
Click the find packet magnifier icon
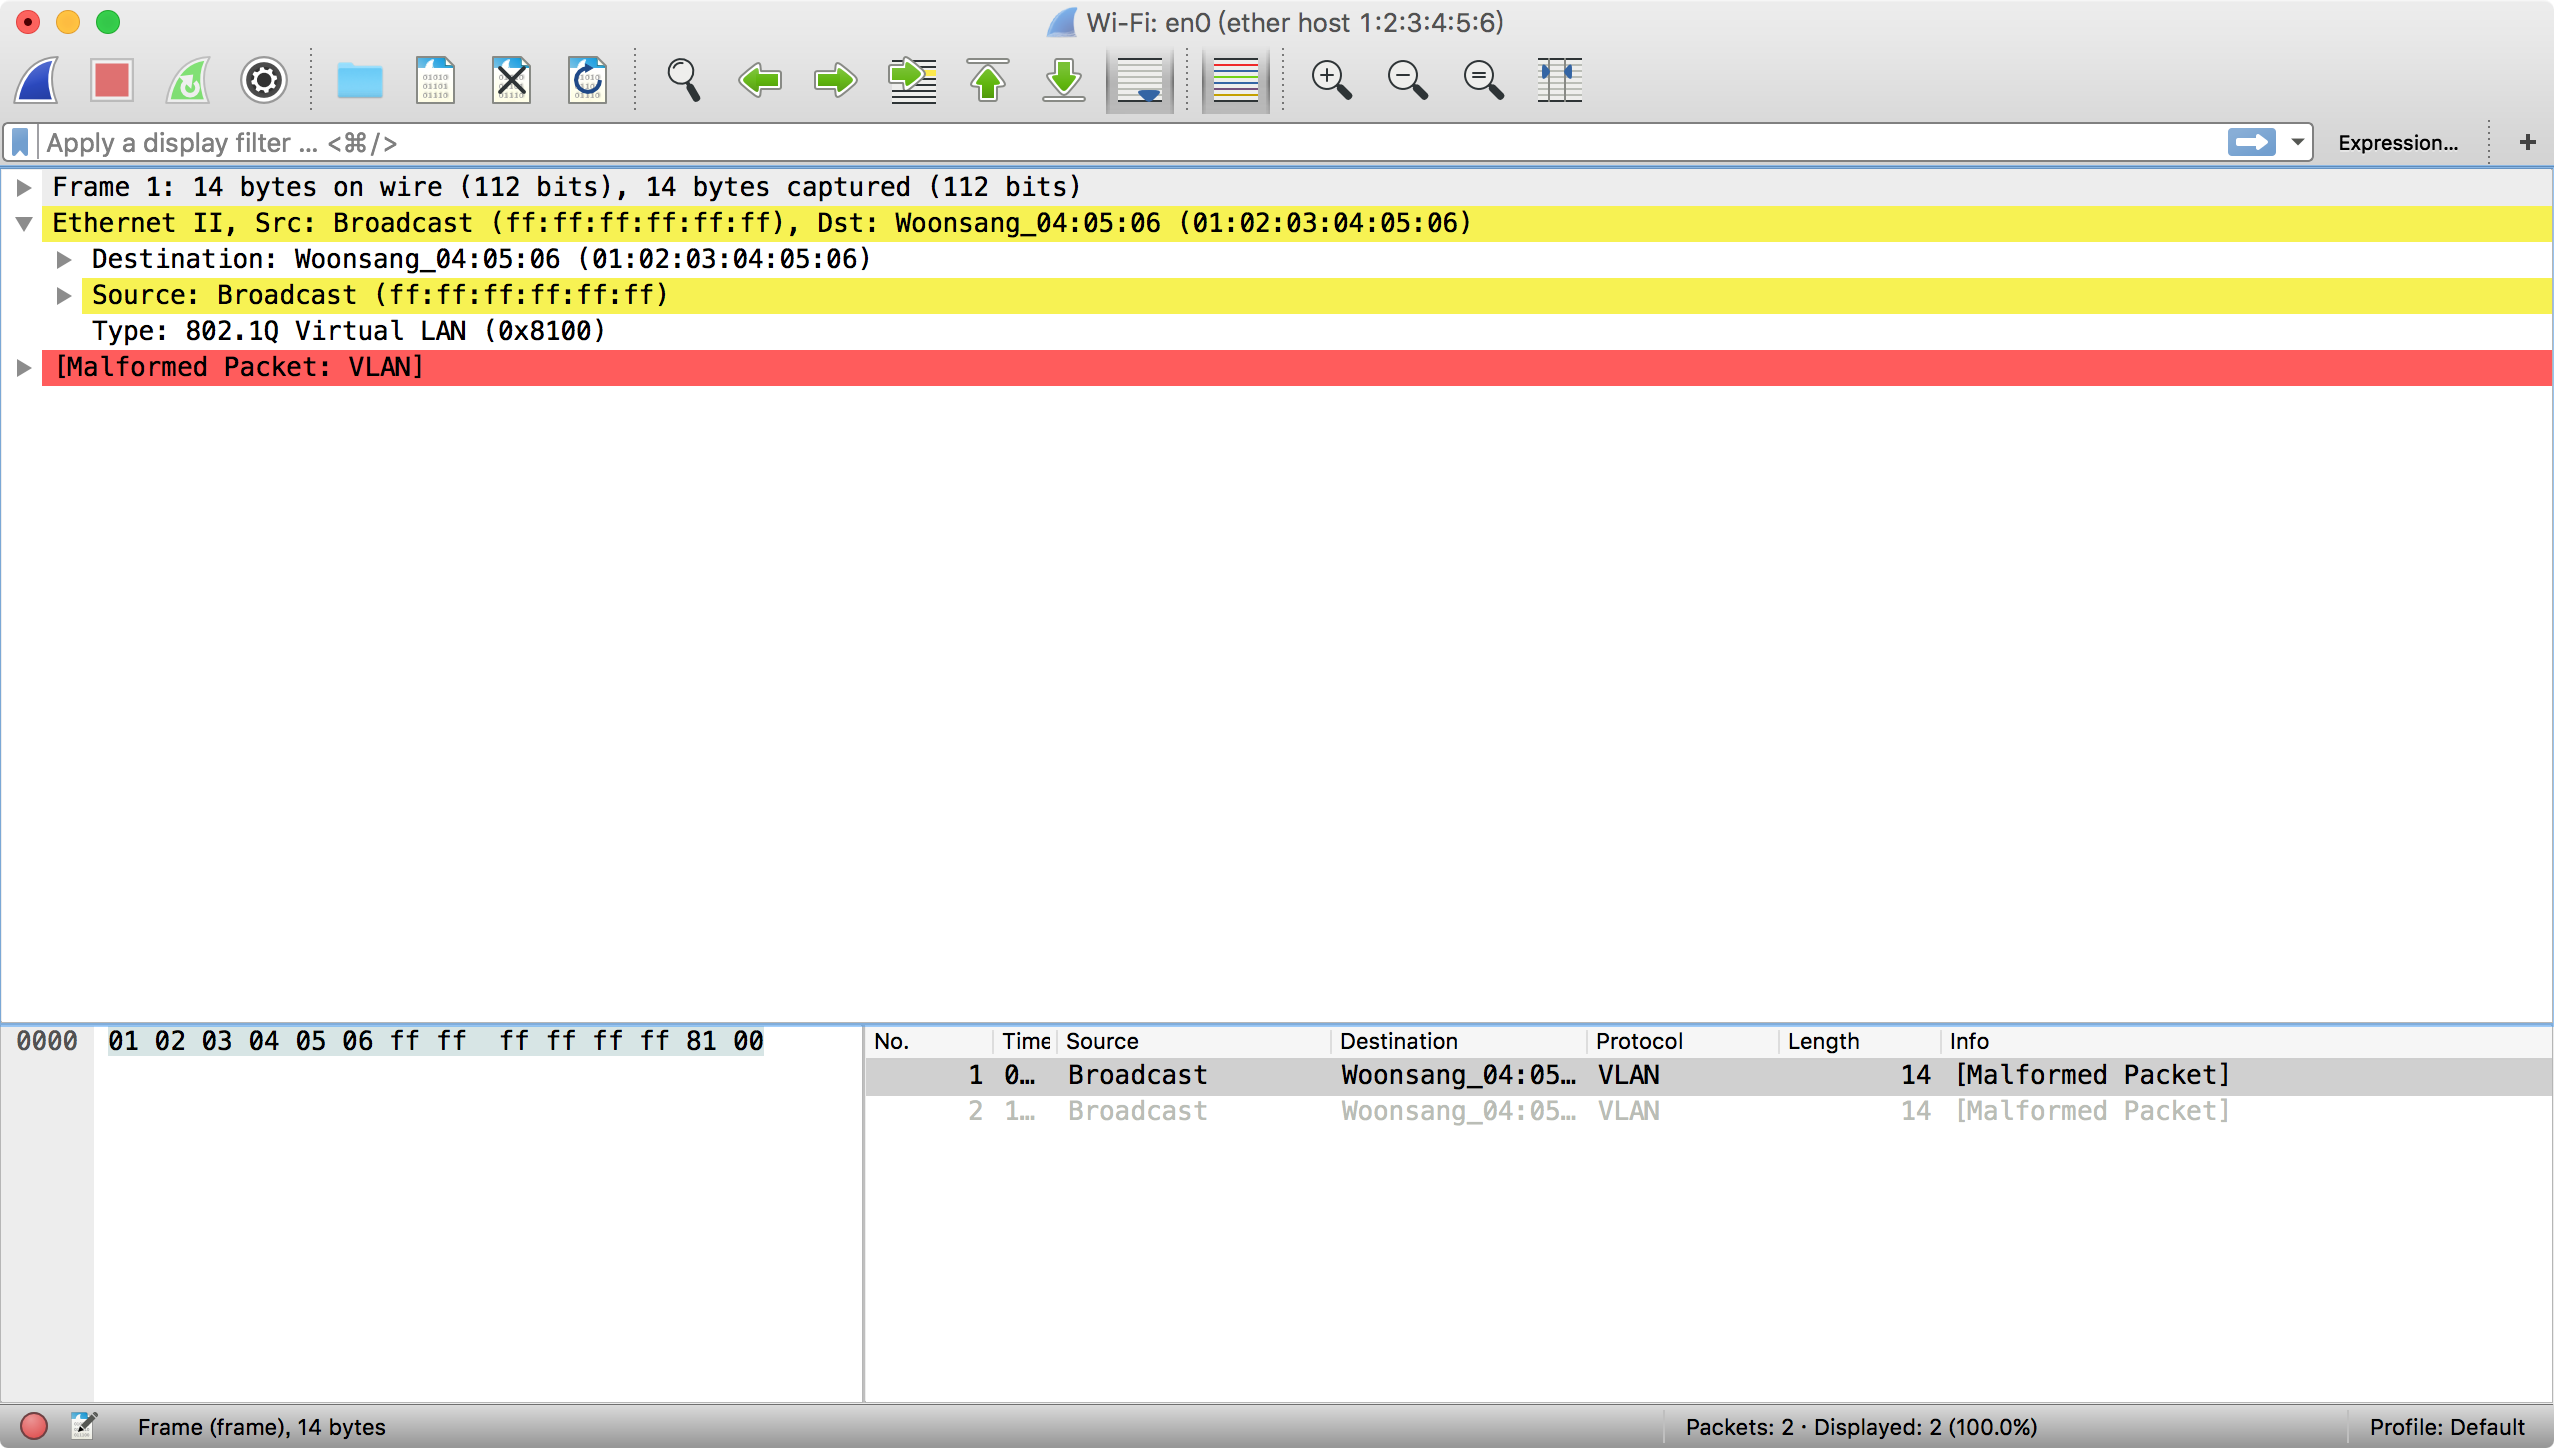[684, 80]
